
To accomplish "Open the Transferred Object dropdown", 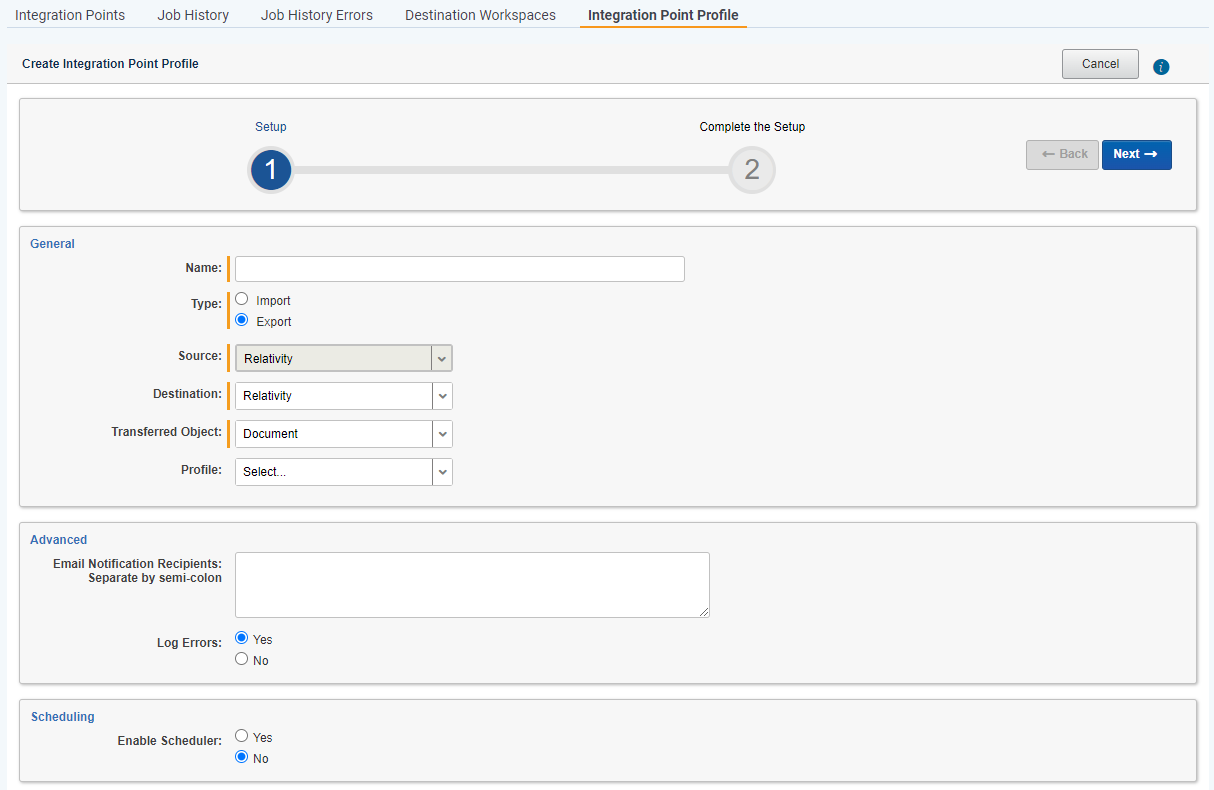I will 344,434.
